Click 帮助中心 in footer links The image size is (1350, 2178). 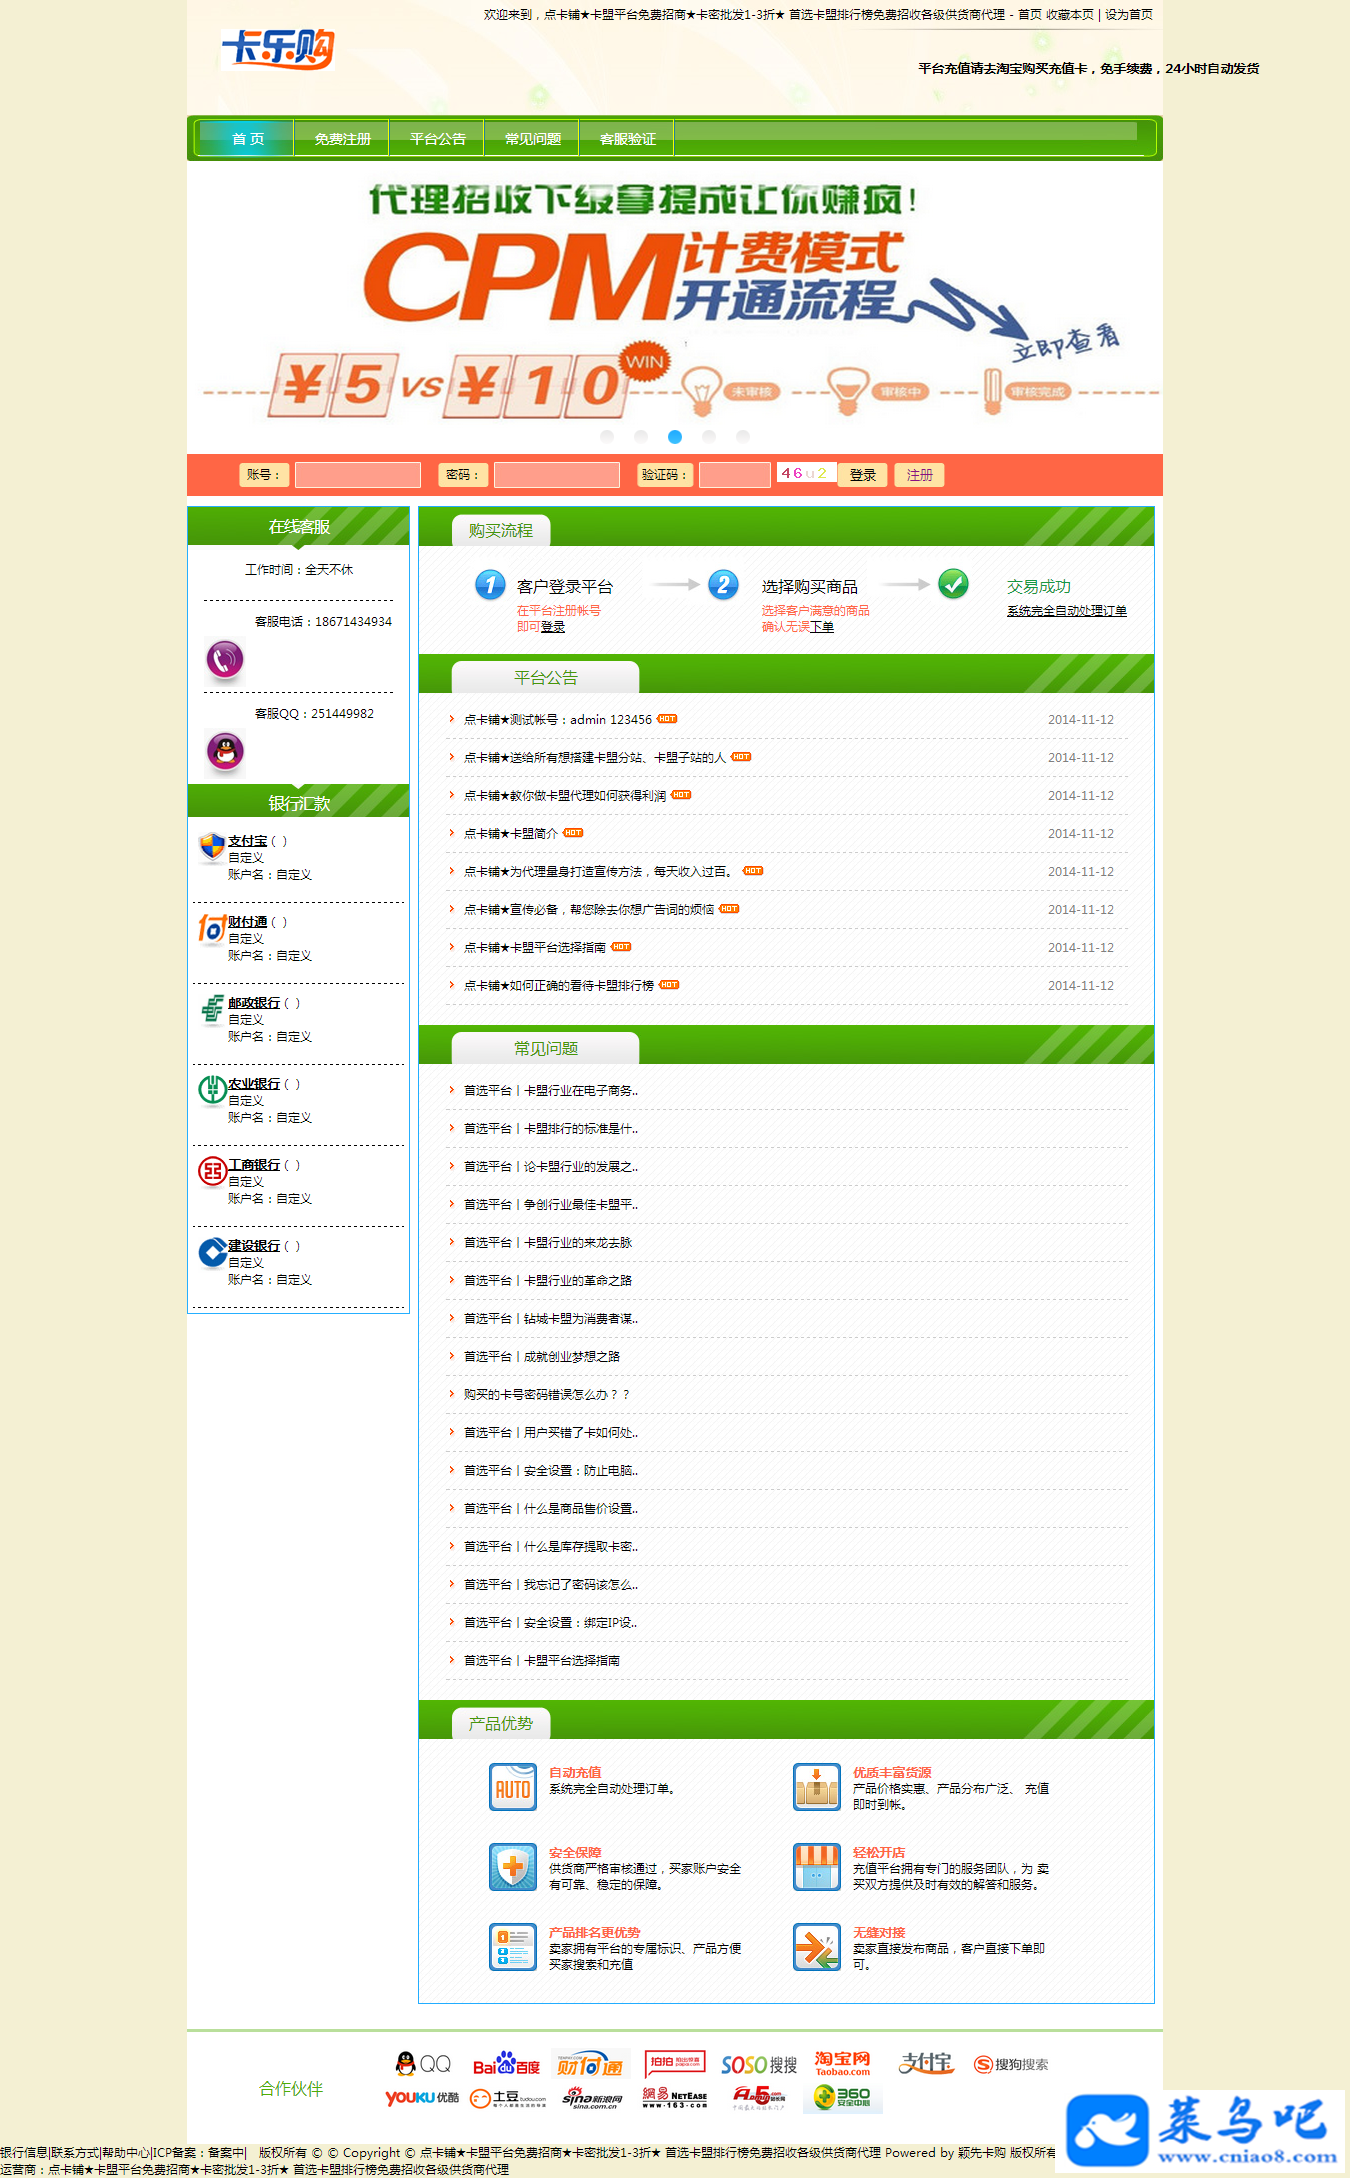(x=126, y=2153)
